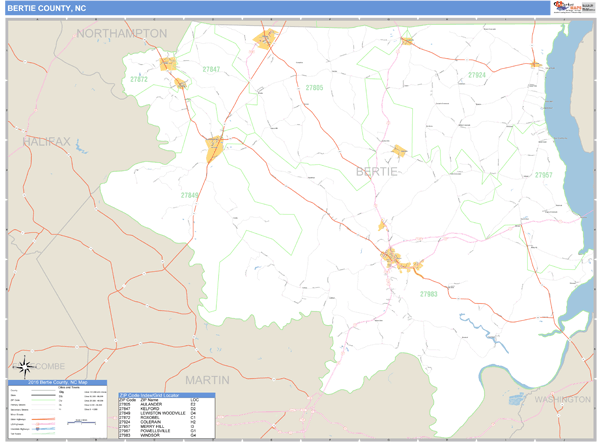Select the WASHINGTON county label
The width and height of the screenshot is (600, 442).
pos(562,399)
